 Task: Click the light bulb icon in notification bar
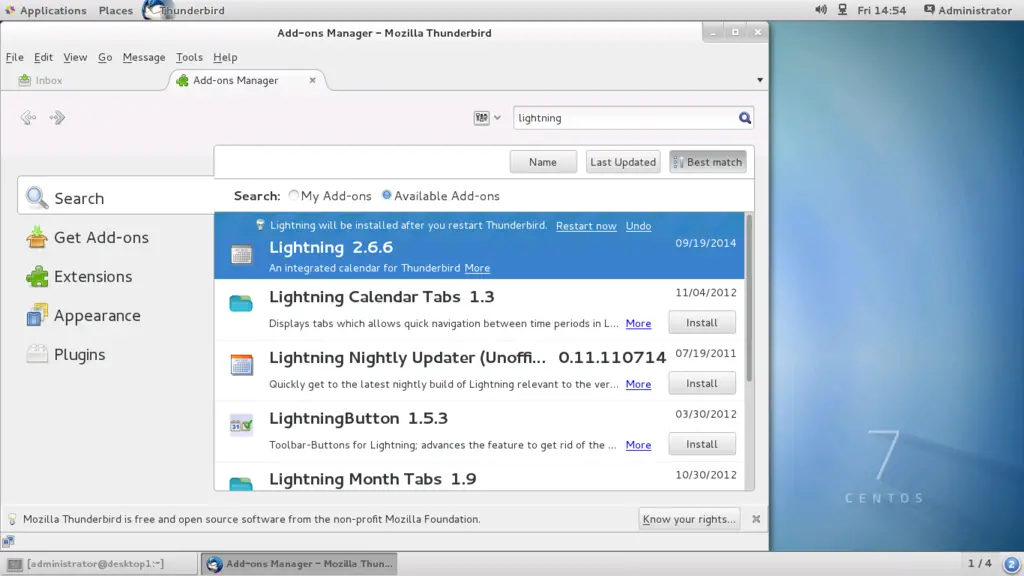click(12, 519)
